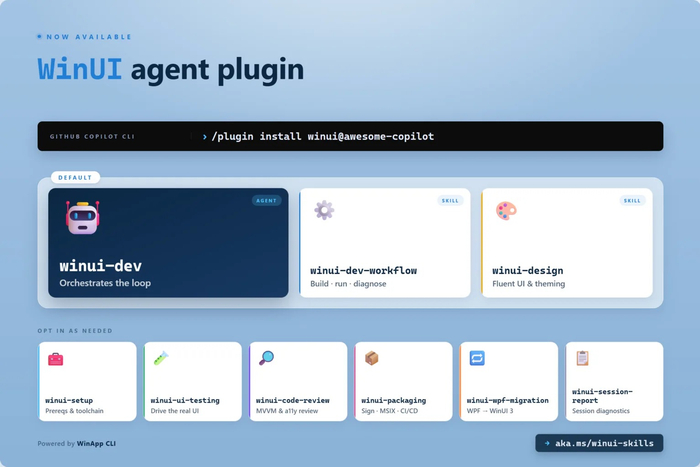Viewport: 700px width, 467px height.
Task: Click the magnifying glass icon for winui-code-review
Action: click(266, 358)
